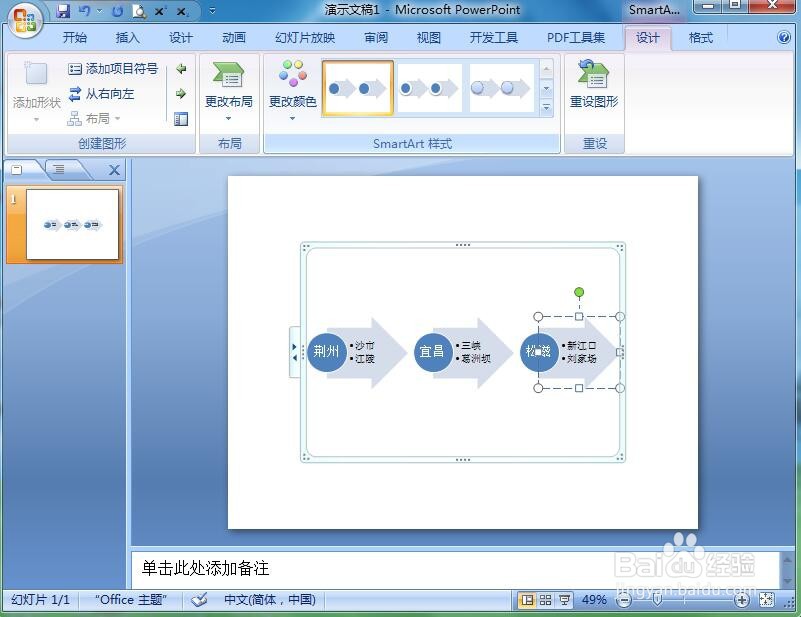The image size is (801, 617).
Task: Switch to Slide Sorter view
Action: [546, 600]
